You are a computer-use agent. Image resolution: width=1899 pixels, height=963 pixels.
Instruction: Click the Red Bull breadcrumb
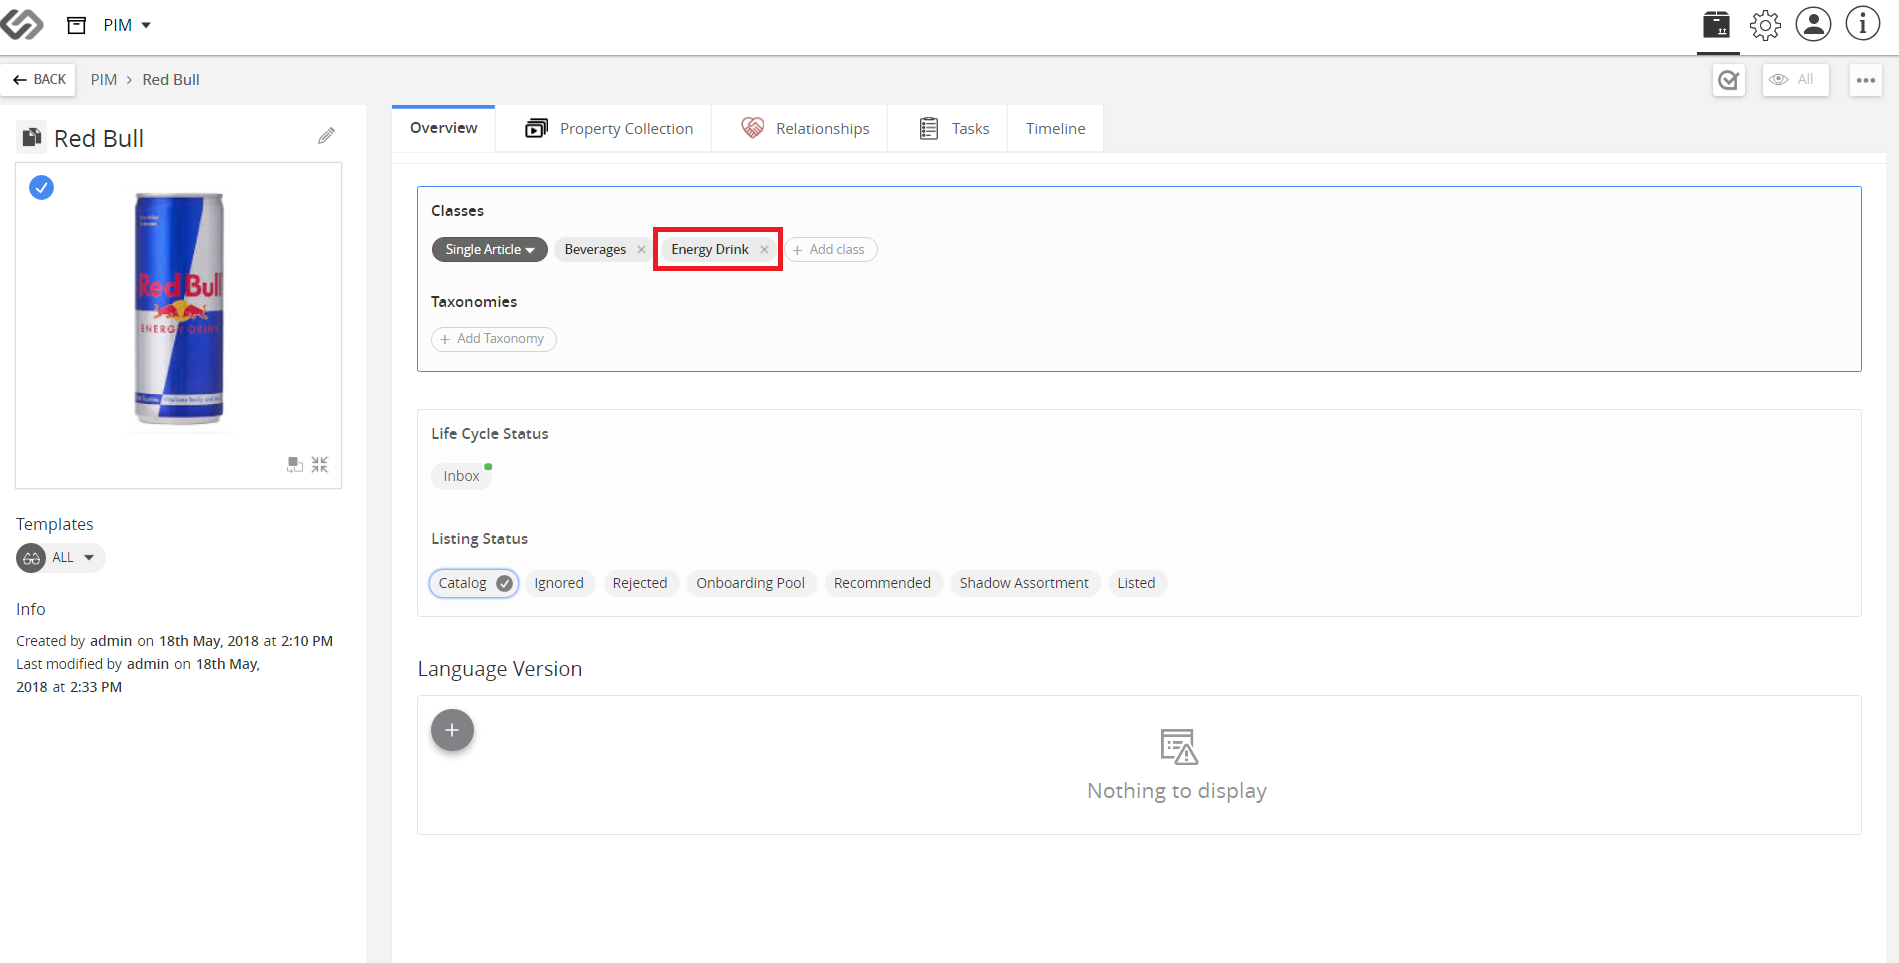171,80
